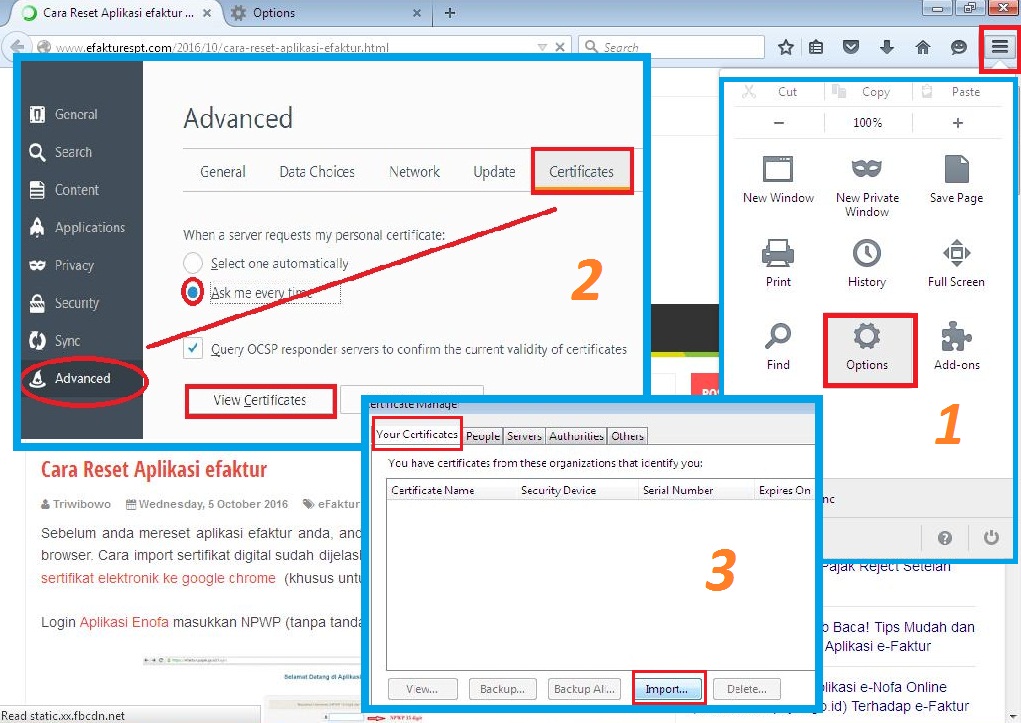Image resolution: width=1021 pixels, height=723 pixels.
Task: Choose Save Page in the menu
Action: click(956, 180)
